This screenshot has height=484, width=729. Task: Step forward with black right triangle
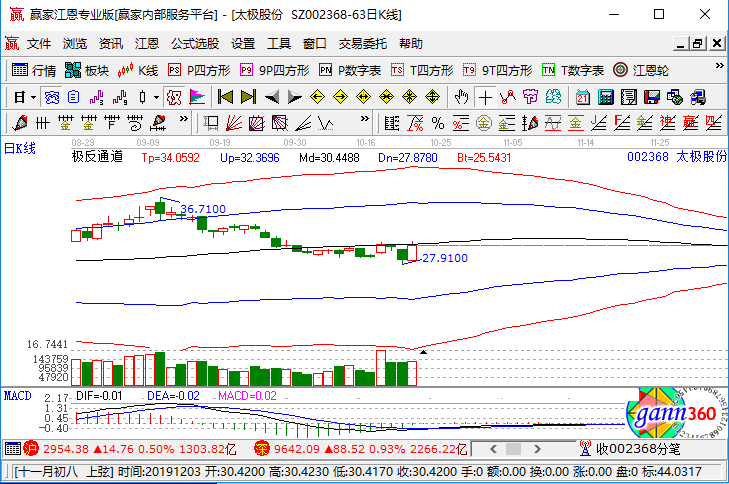294,97
